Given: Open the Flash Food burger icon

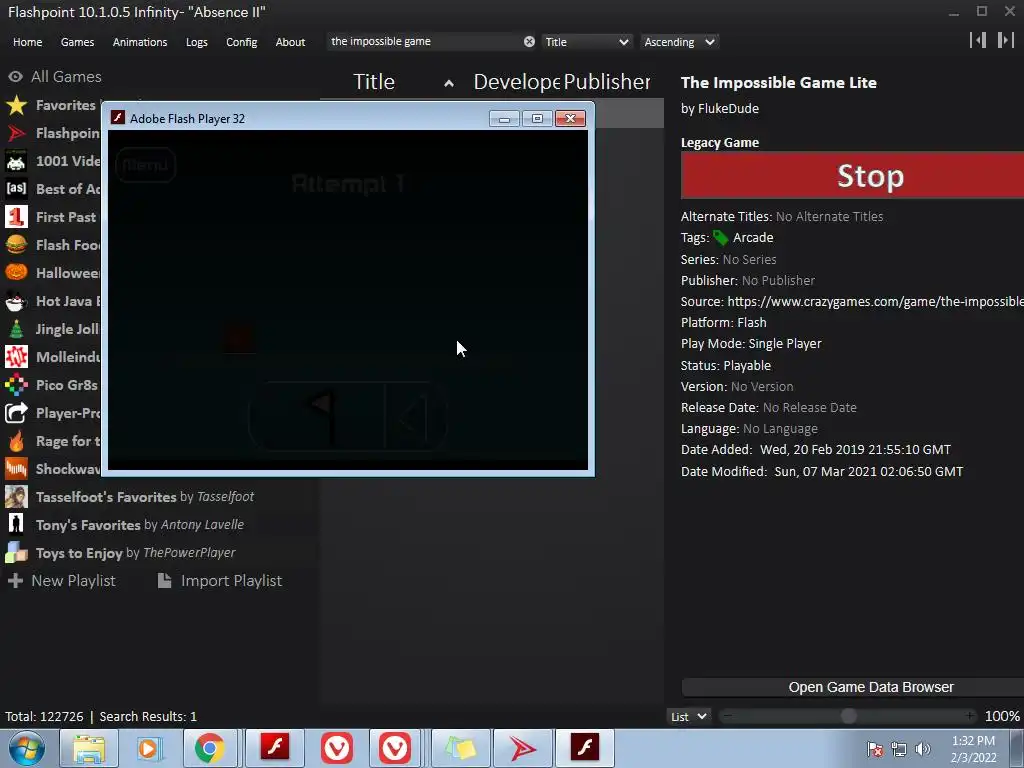Looking at the screenshot, I should [16, 245].
